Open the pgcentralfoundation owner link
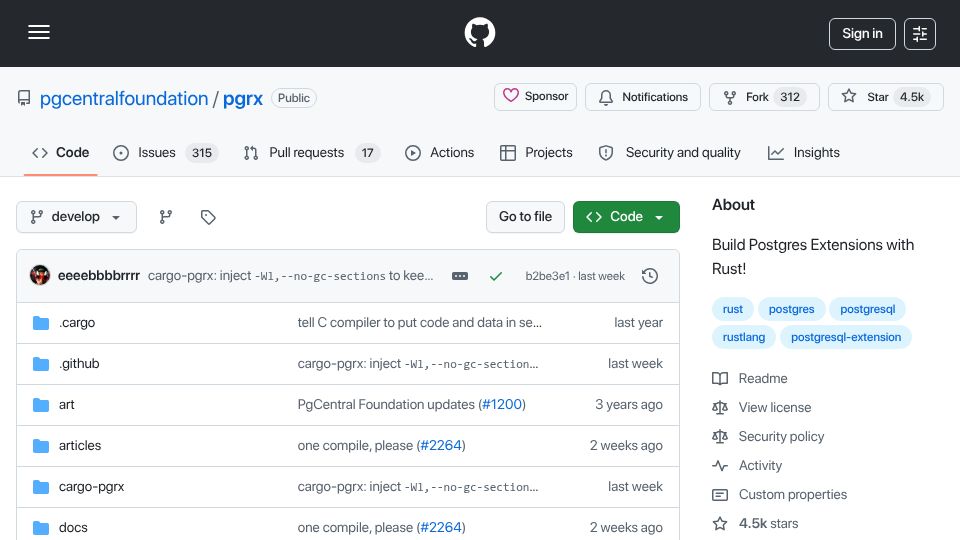Screen dimensions: 960x540 pyautogui.click(x=124, y=98)
